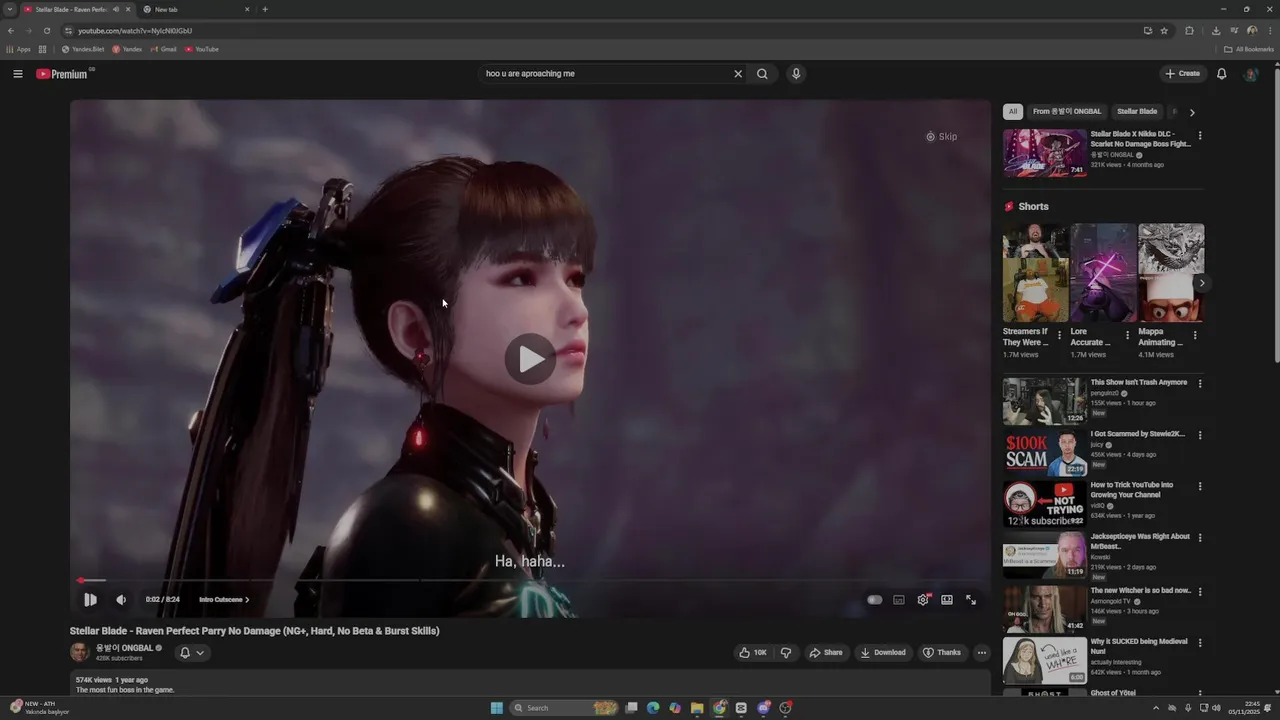The height and width of the screenshot is (720, 1280).
Task: Open options for Lore Accurate short
Action: tap(1127, 336)
